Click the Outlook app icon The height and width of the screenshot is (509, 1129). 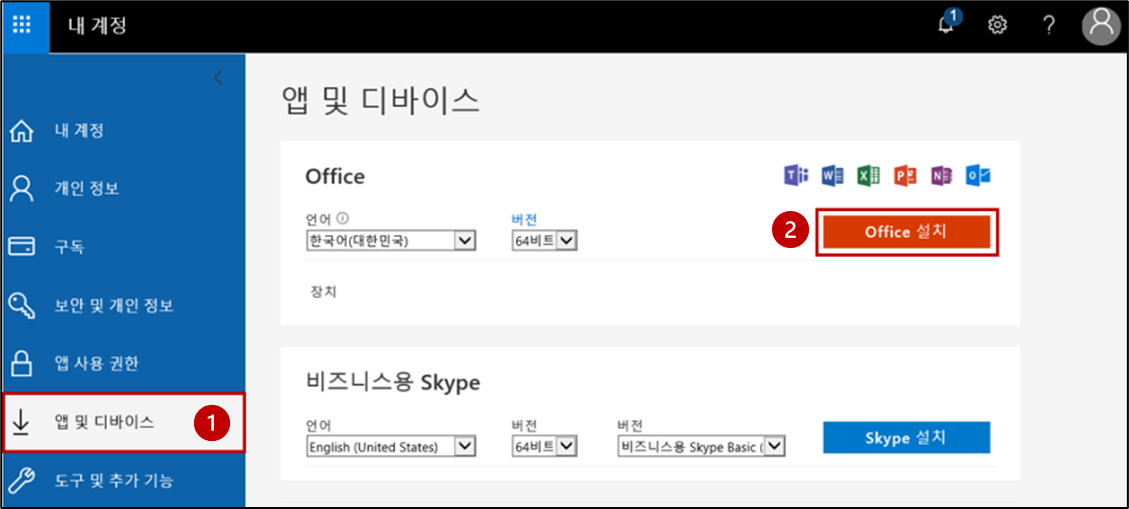click(x=979, y=175)
